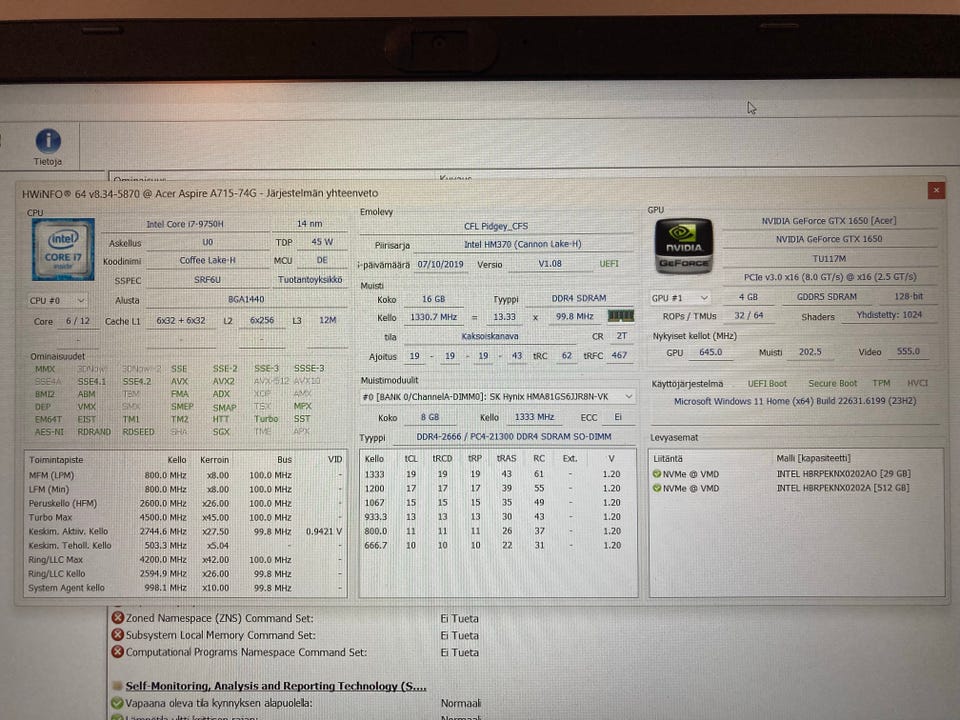Click memory mode Kaksoiskanava
Image resolution: width=960 pixels, height=720 pixels.
(x=490, y=336)
